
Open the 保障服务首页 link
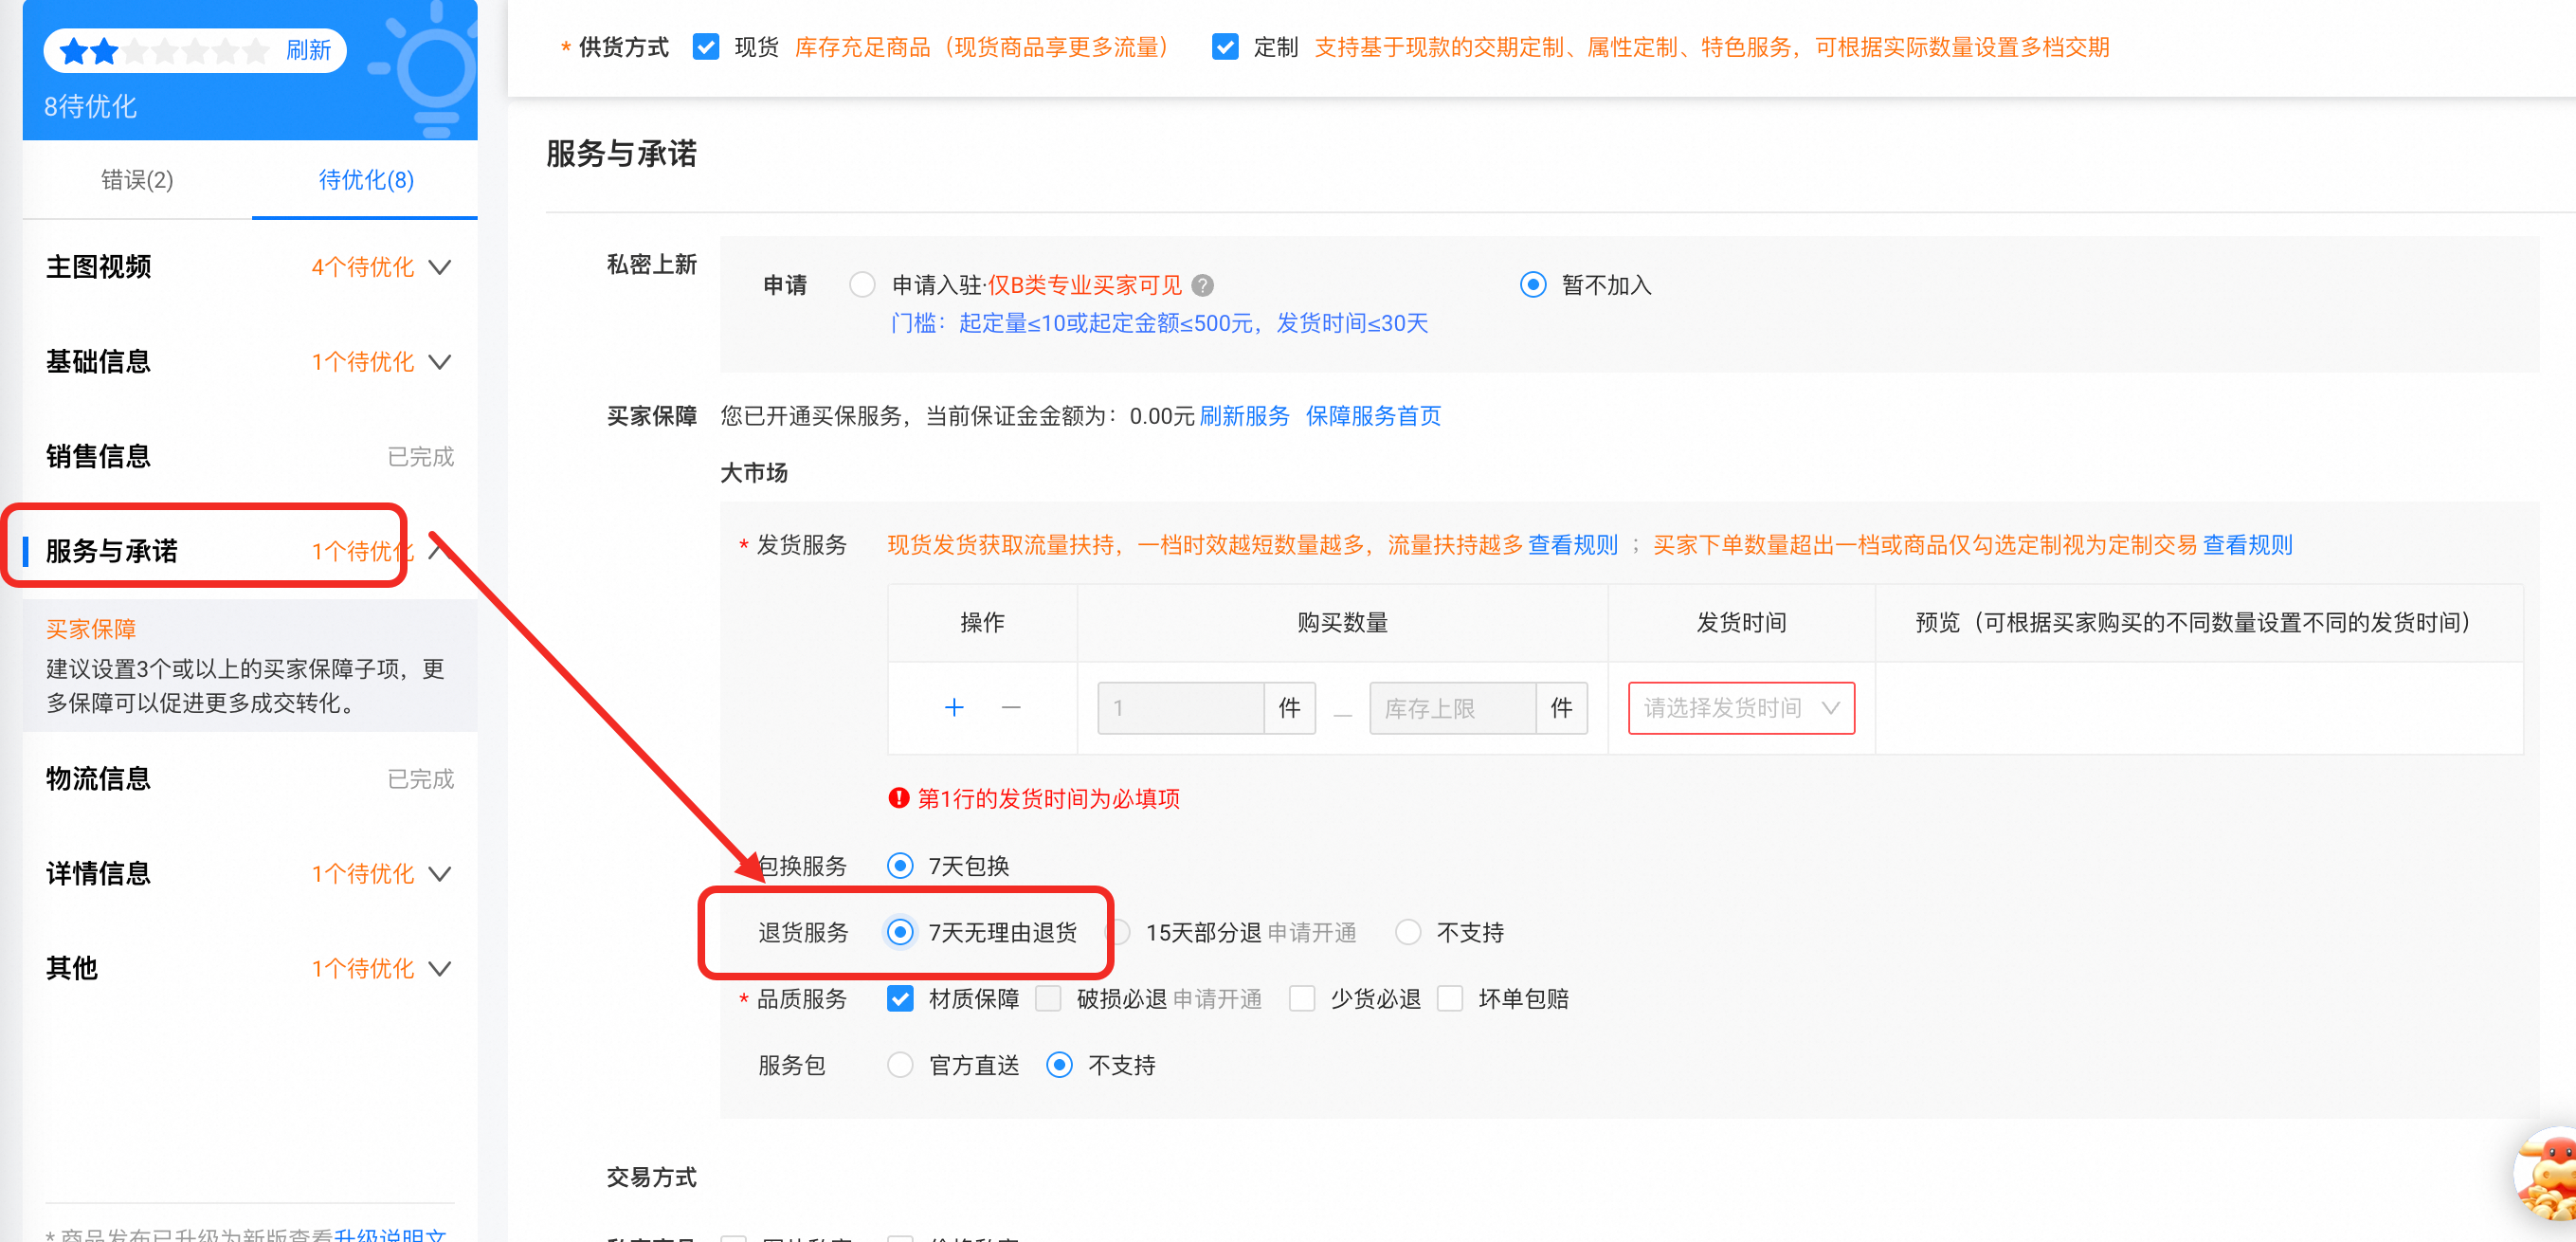click(x=1373, y=416)
